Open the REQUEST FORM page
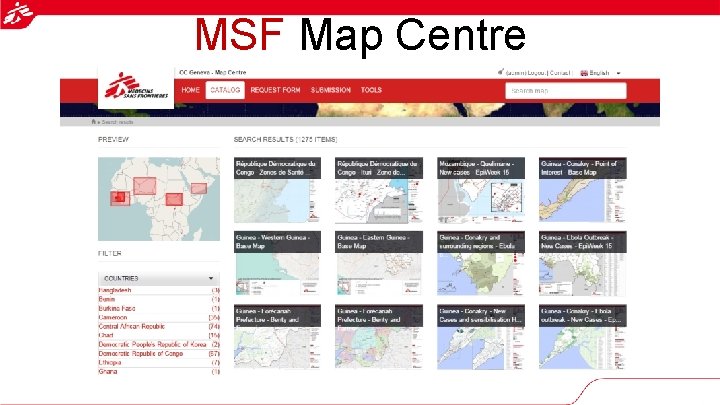Image resolution: width=720 pixels, height=405 pixels. pyautogui.click(x=275, y=90)
